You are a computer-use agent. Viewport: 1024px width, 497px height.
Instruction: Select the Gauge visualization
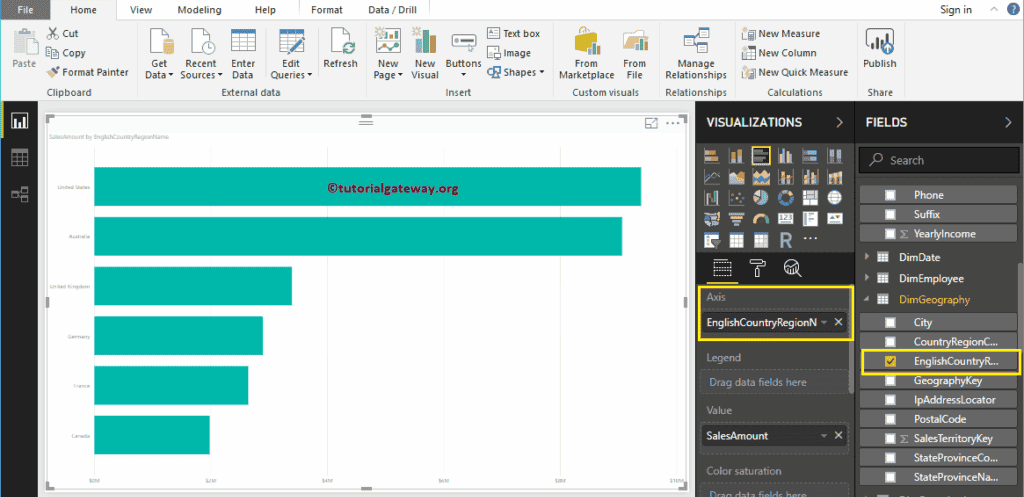pos(761,219)
